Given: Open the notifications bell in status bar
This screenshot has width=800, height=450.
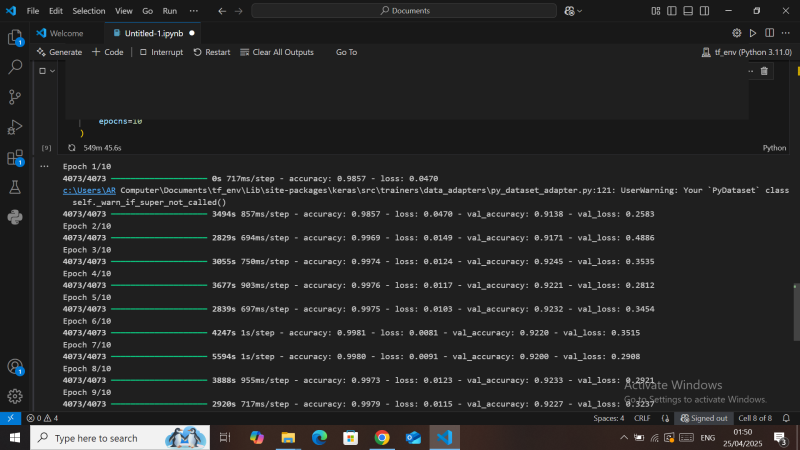Looking at the screenshot, I should pos(786,418).
